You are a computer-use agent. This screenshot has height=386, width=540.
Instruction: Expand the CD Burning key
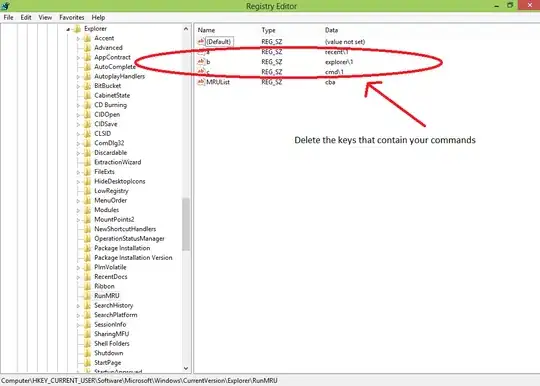tap(78, 105)
